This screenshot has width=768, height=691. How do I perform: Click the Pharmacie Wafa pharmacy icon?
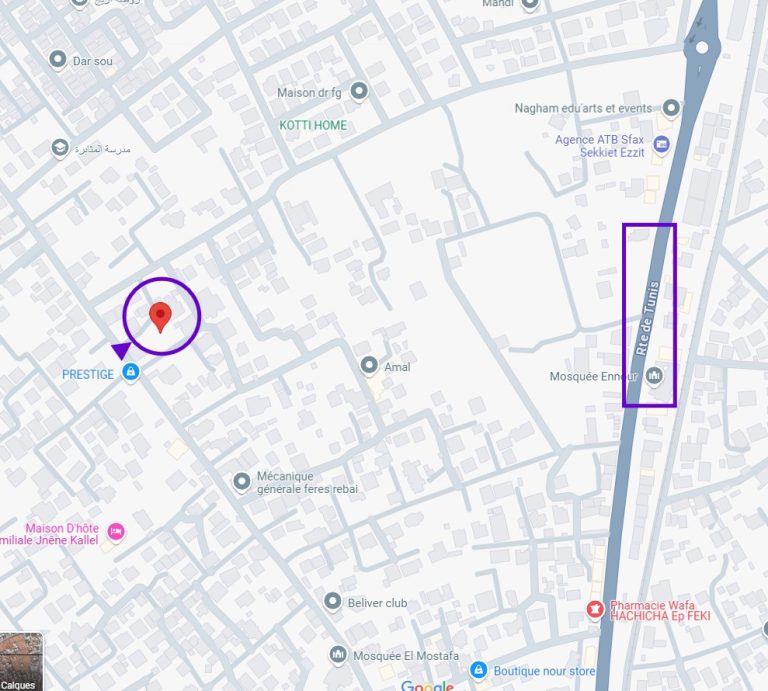(595, 610)
